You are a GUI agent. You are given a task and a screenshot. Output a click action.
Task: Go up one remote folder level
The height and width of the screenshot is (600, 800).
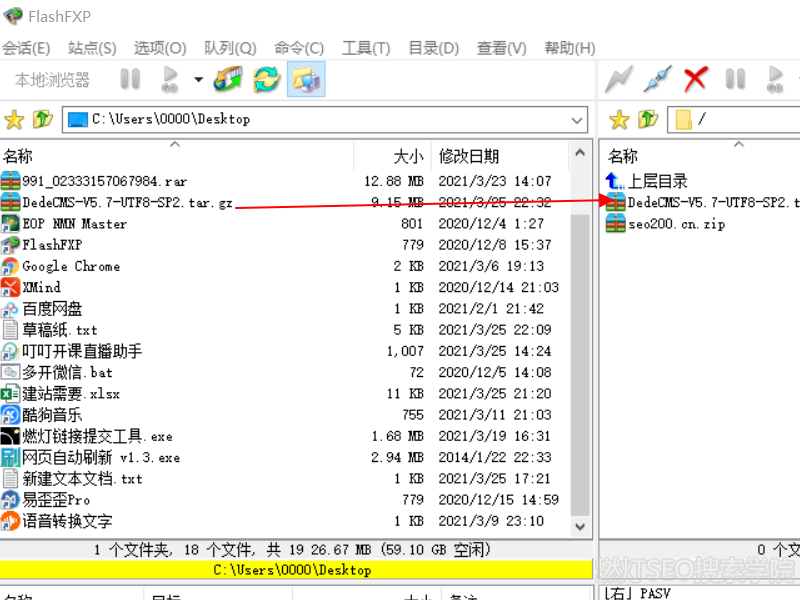click(x=648, y=119)
